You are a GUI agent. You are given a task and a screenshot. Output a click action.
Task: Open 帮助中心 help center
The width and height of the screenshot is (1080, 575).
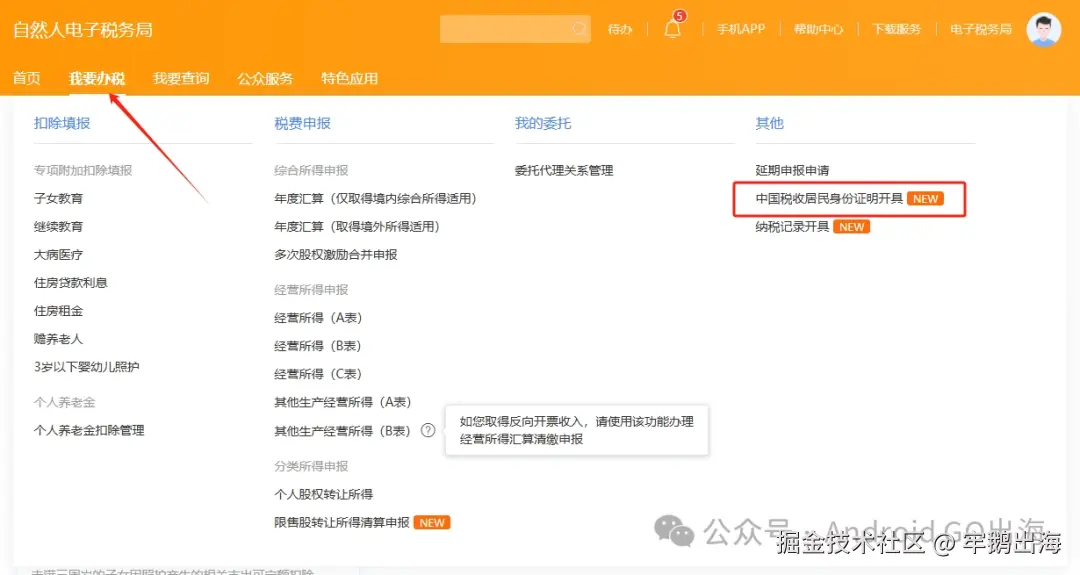coord(818,29)
